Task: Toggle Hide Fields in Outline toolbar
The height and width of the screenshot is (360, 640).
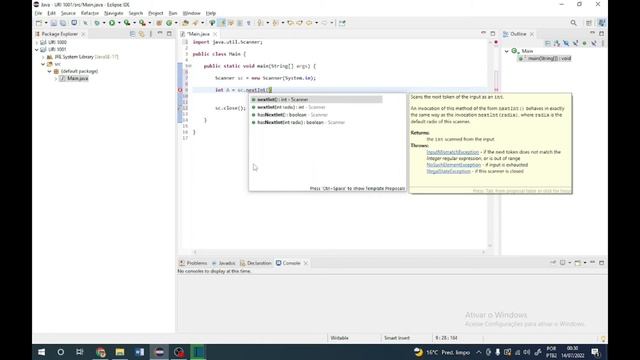Action: point(566,43)
